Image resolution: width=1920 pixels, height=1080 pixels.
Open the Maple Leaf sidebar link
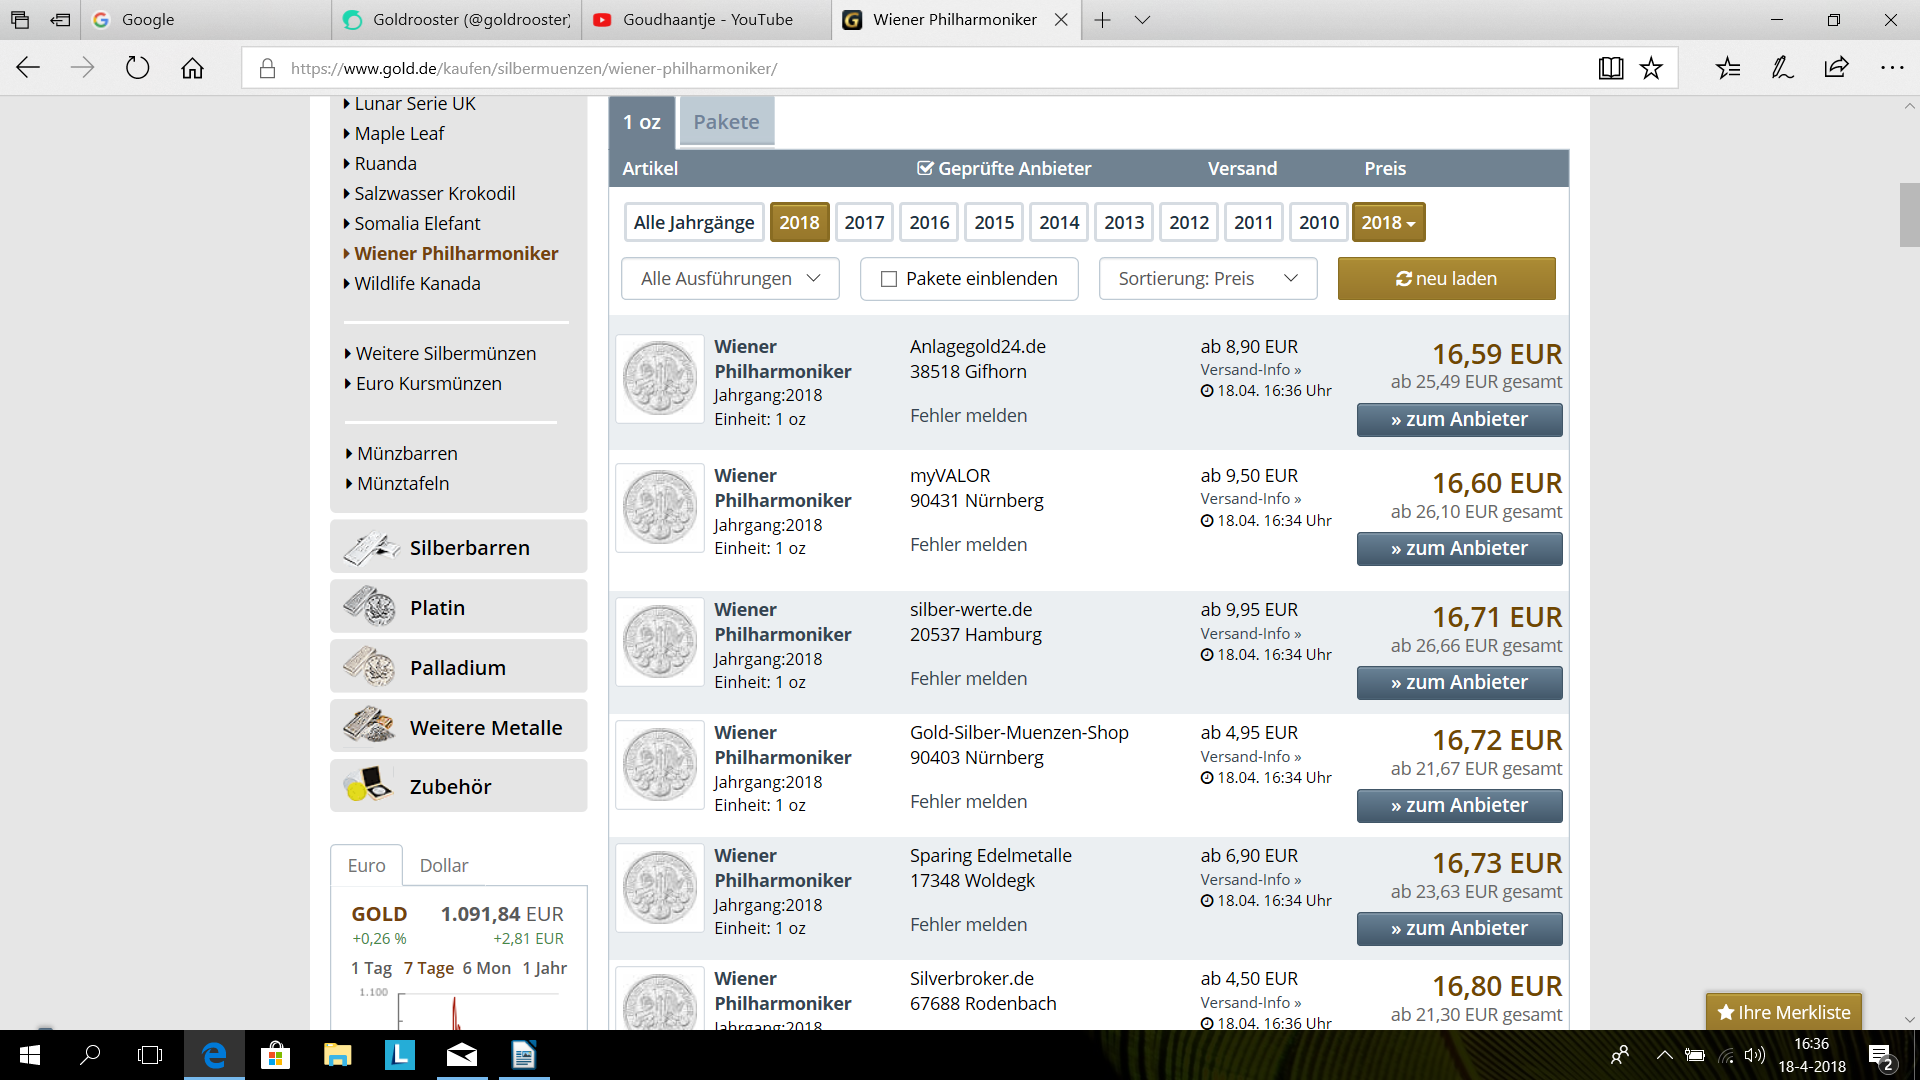click(x=399, y=133)
